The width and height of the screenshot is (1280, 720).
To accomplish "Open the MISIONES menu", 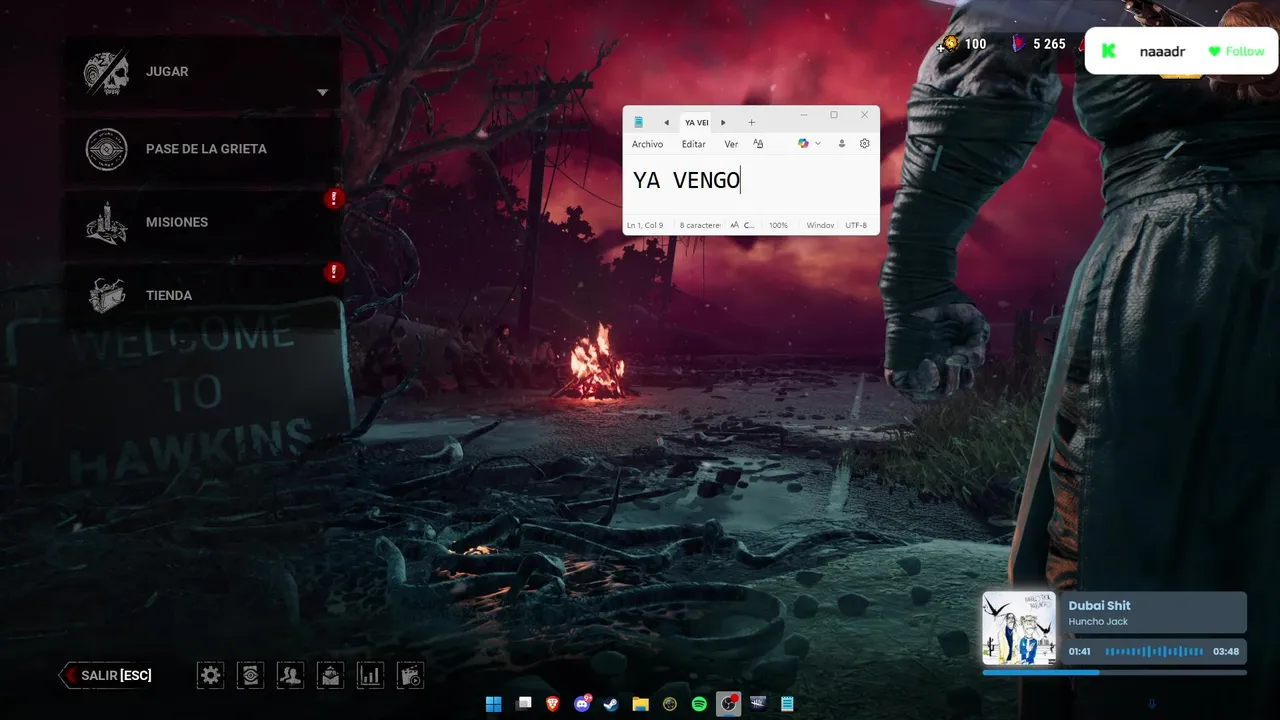I will (x=203, y=222).
